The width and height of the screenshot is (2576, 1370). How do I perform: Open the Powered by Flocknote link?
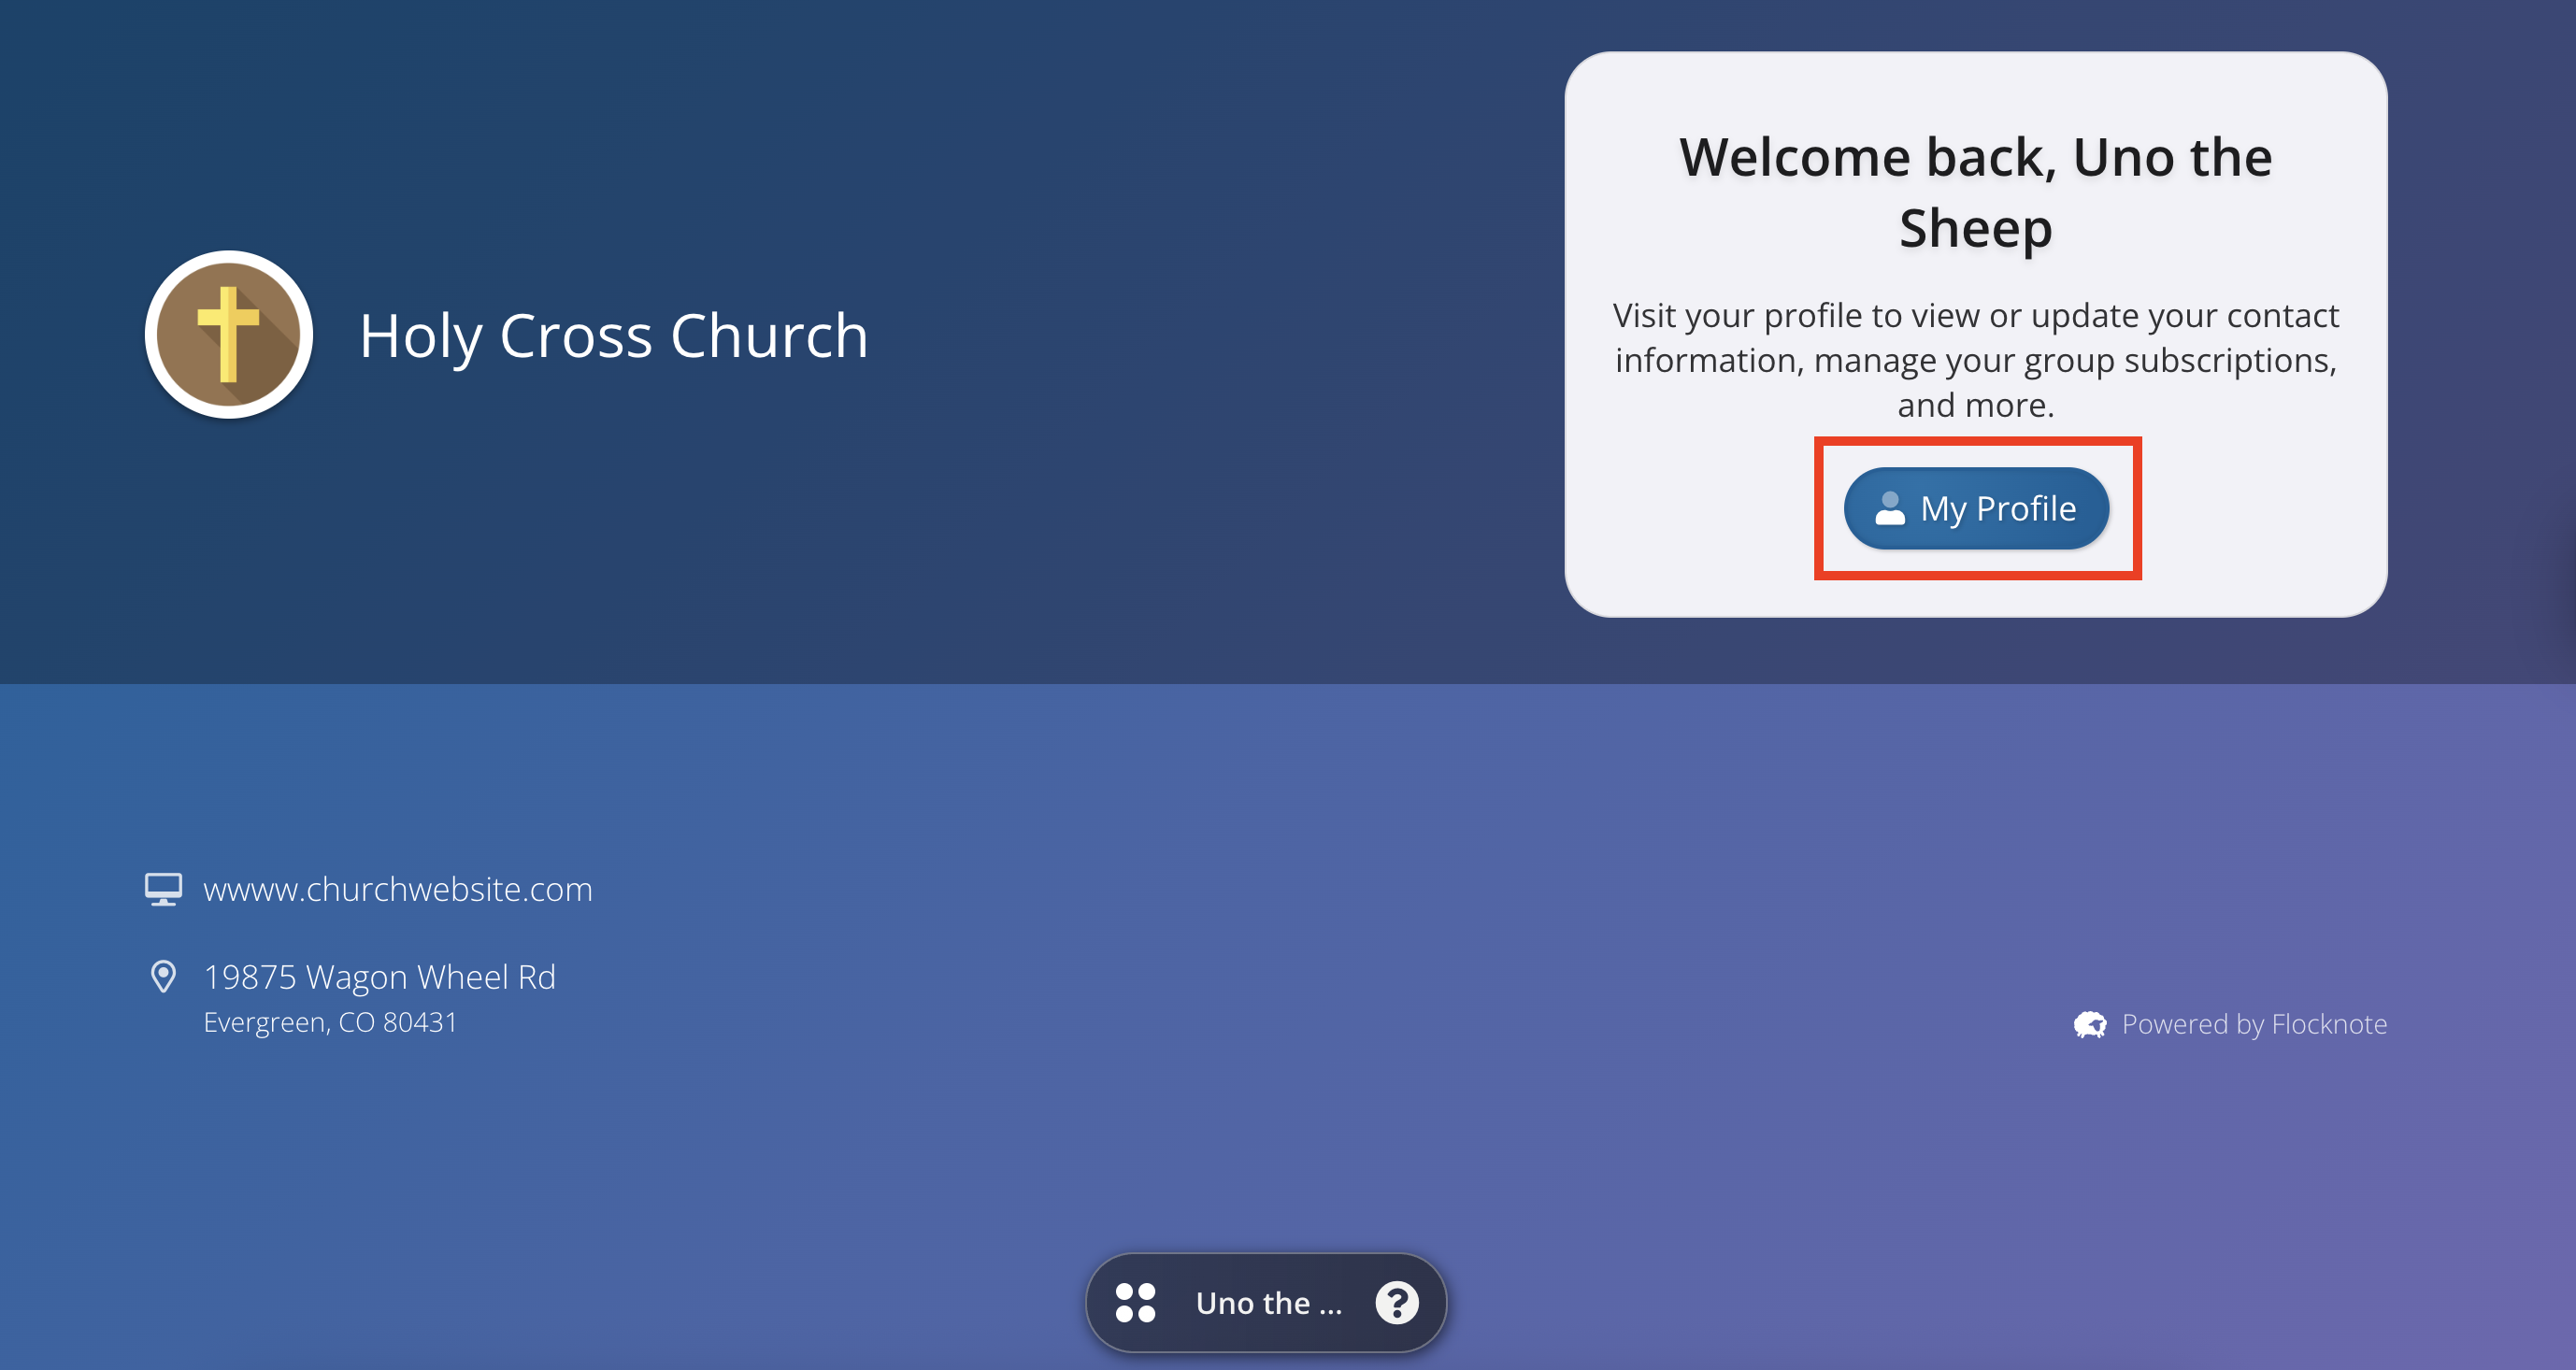click(x=2254, y=1024)
